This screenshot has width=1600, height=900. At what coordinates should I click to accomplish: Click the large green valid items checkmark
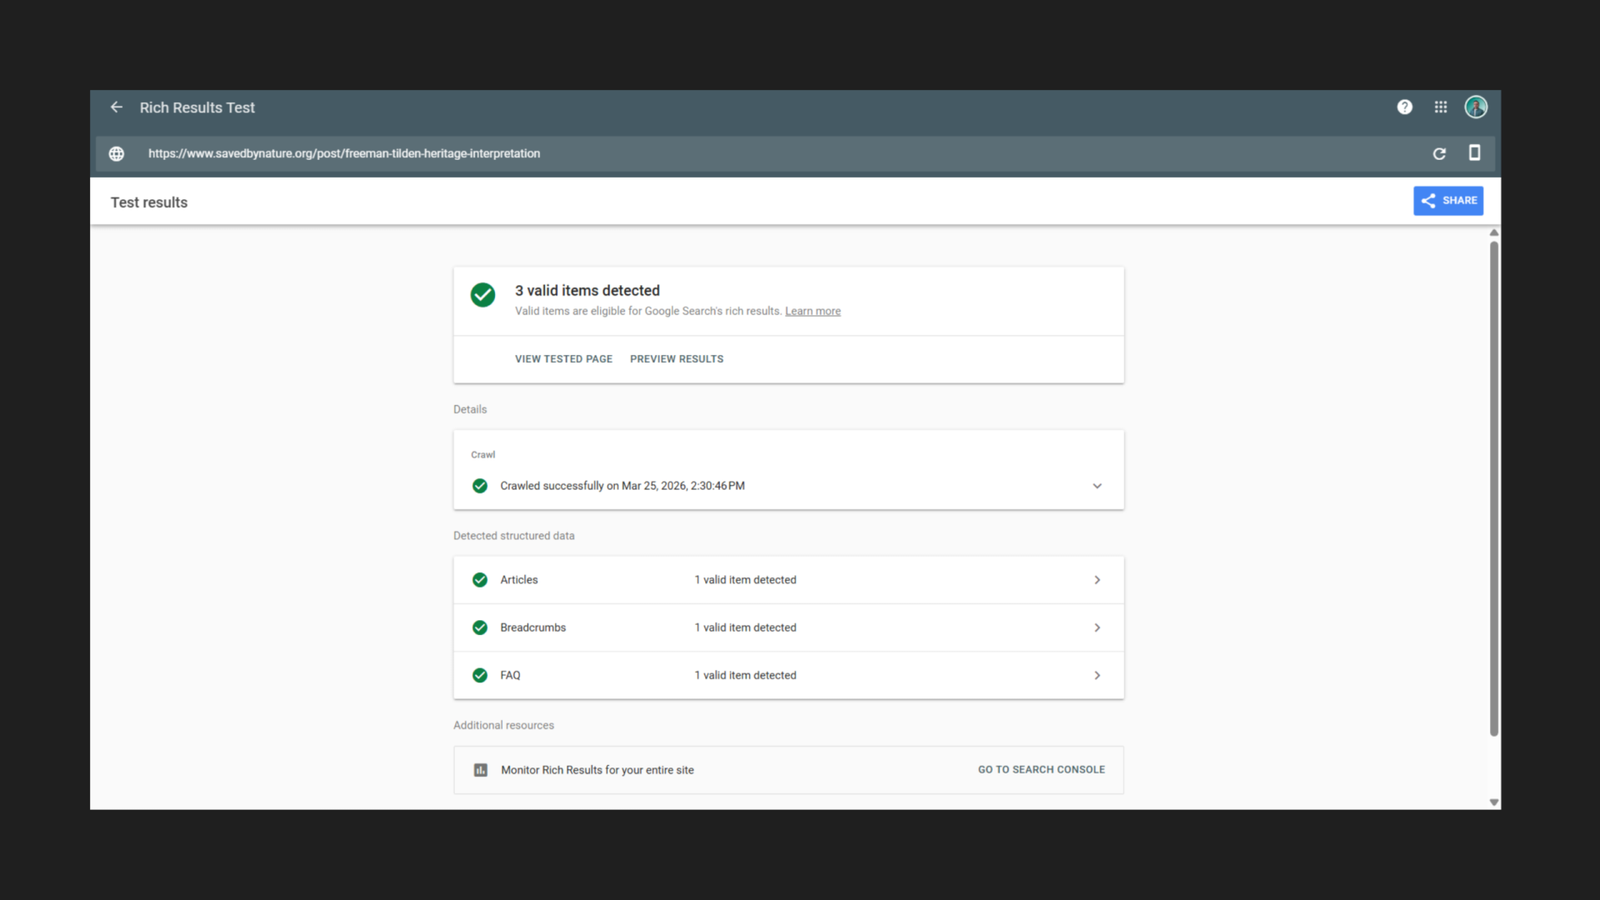click(x=483, y=295)
